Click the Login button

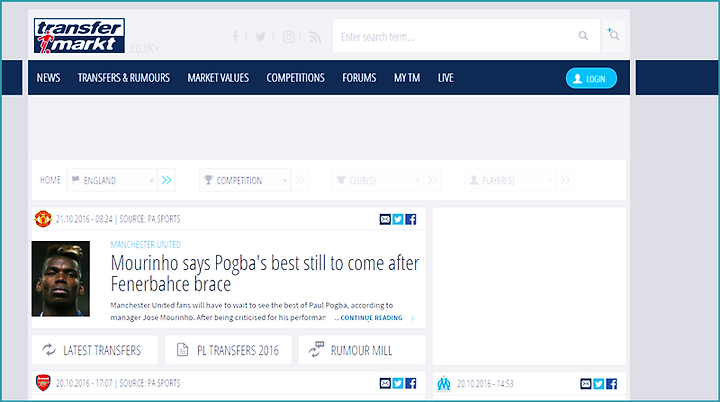click(x=591, y=79)
